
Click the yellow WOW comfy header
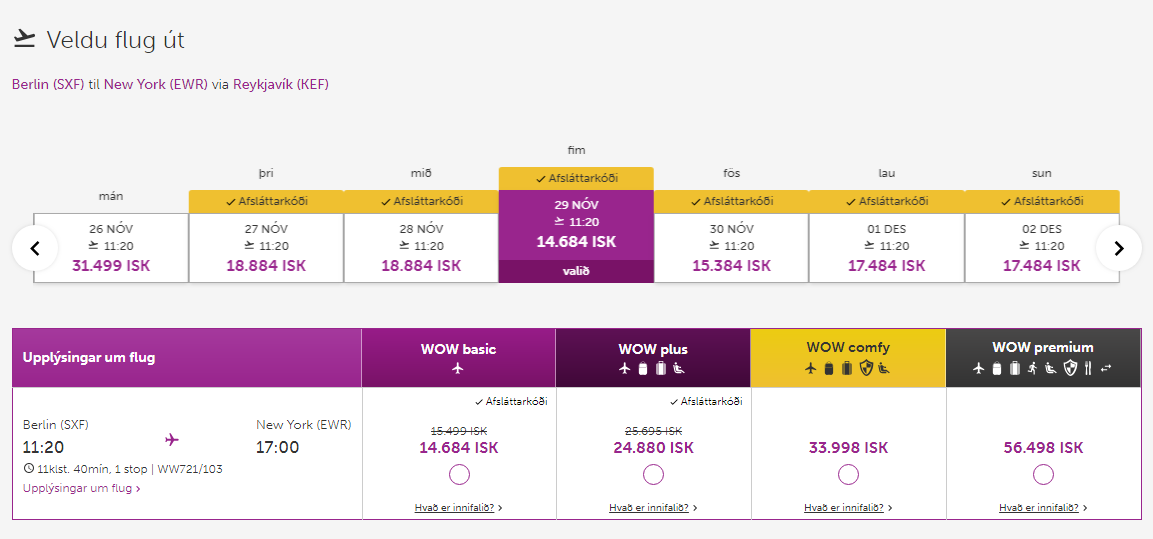point(848,357)
